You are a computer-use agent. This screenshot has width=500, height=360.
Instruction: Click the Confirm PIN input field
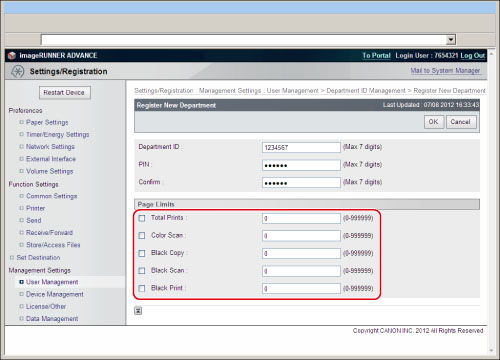pyautogui.click(x=301, y=183)
